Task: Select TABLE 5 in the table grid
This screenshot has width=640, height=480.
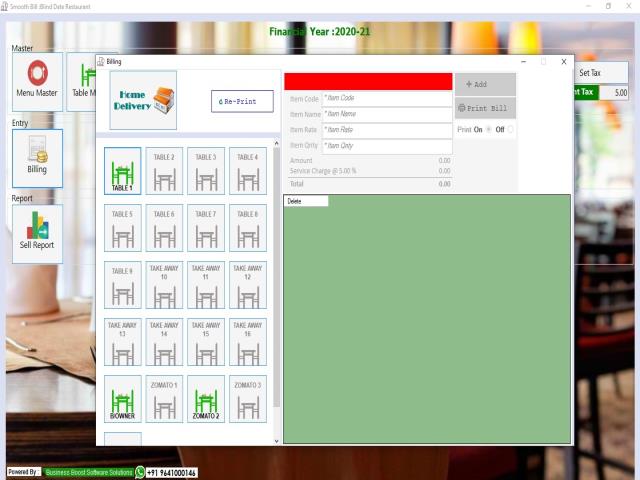Action: pos(122,228)
